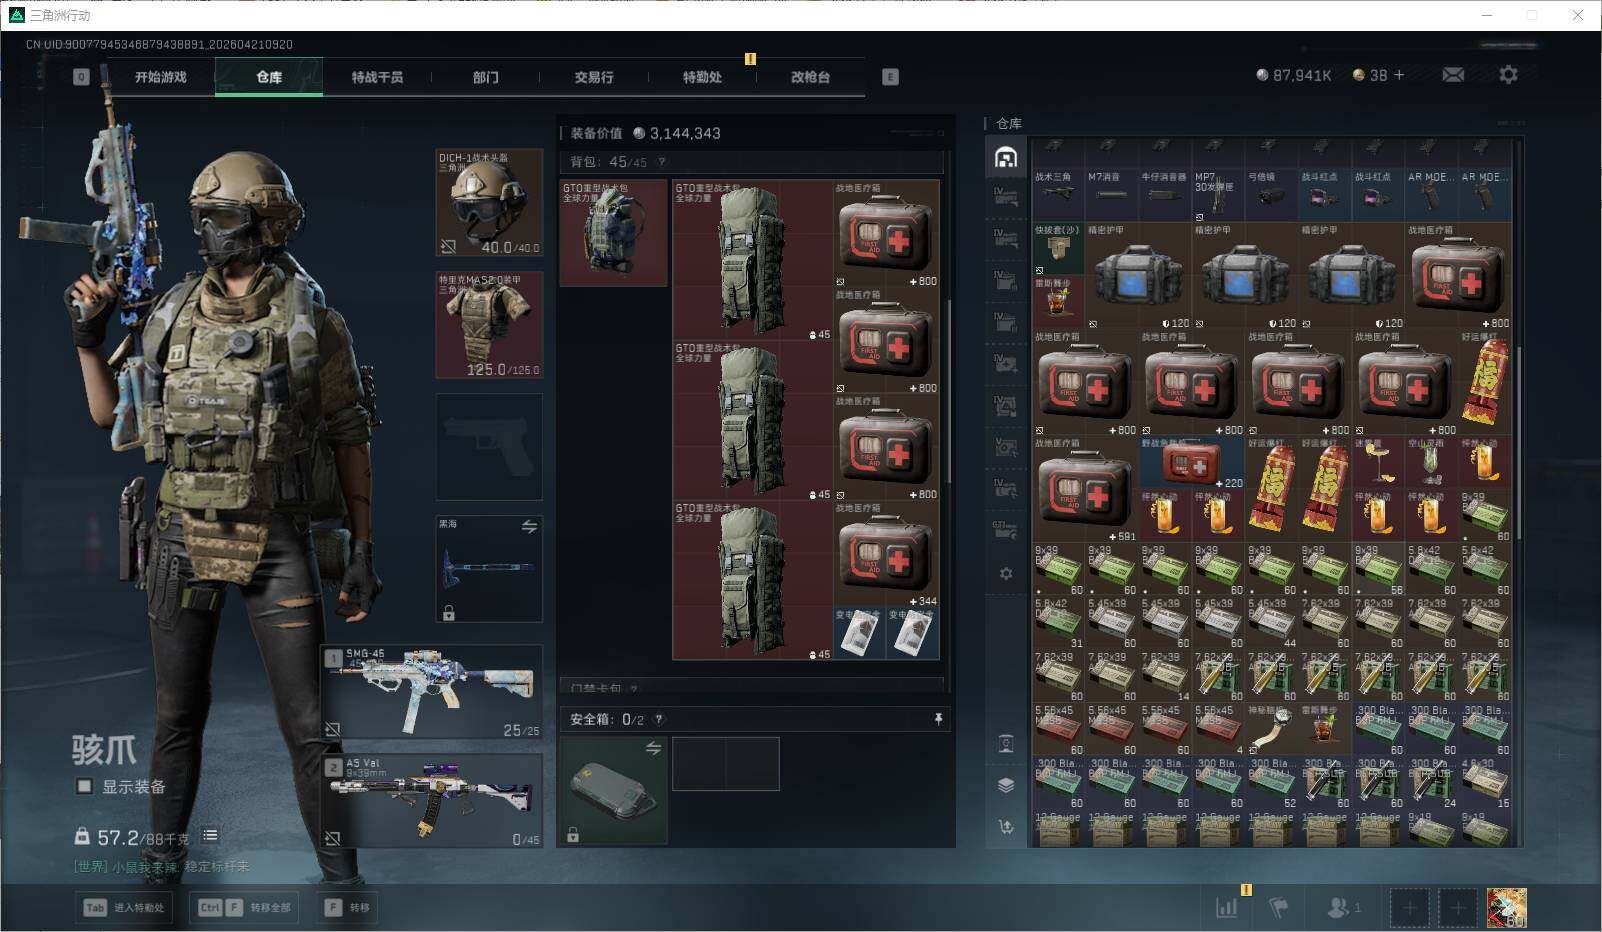
Task: Switch to the 改枪台 tab
Action: (x=810, y=77)
